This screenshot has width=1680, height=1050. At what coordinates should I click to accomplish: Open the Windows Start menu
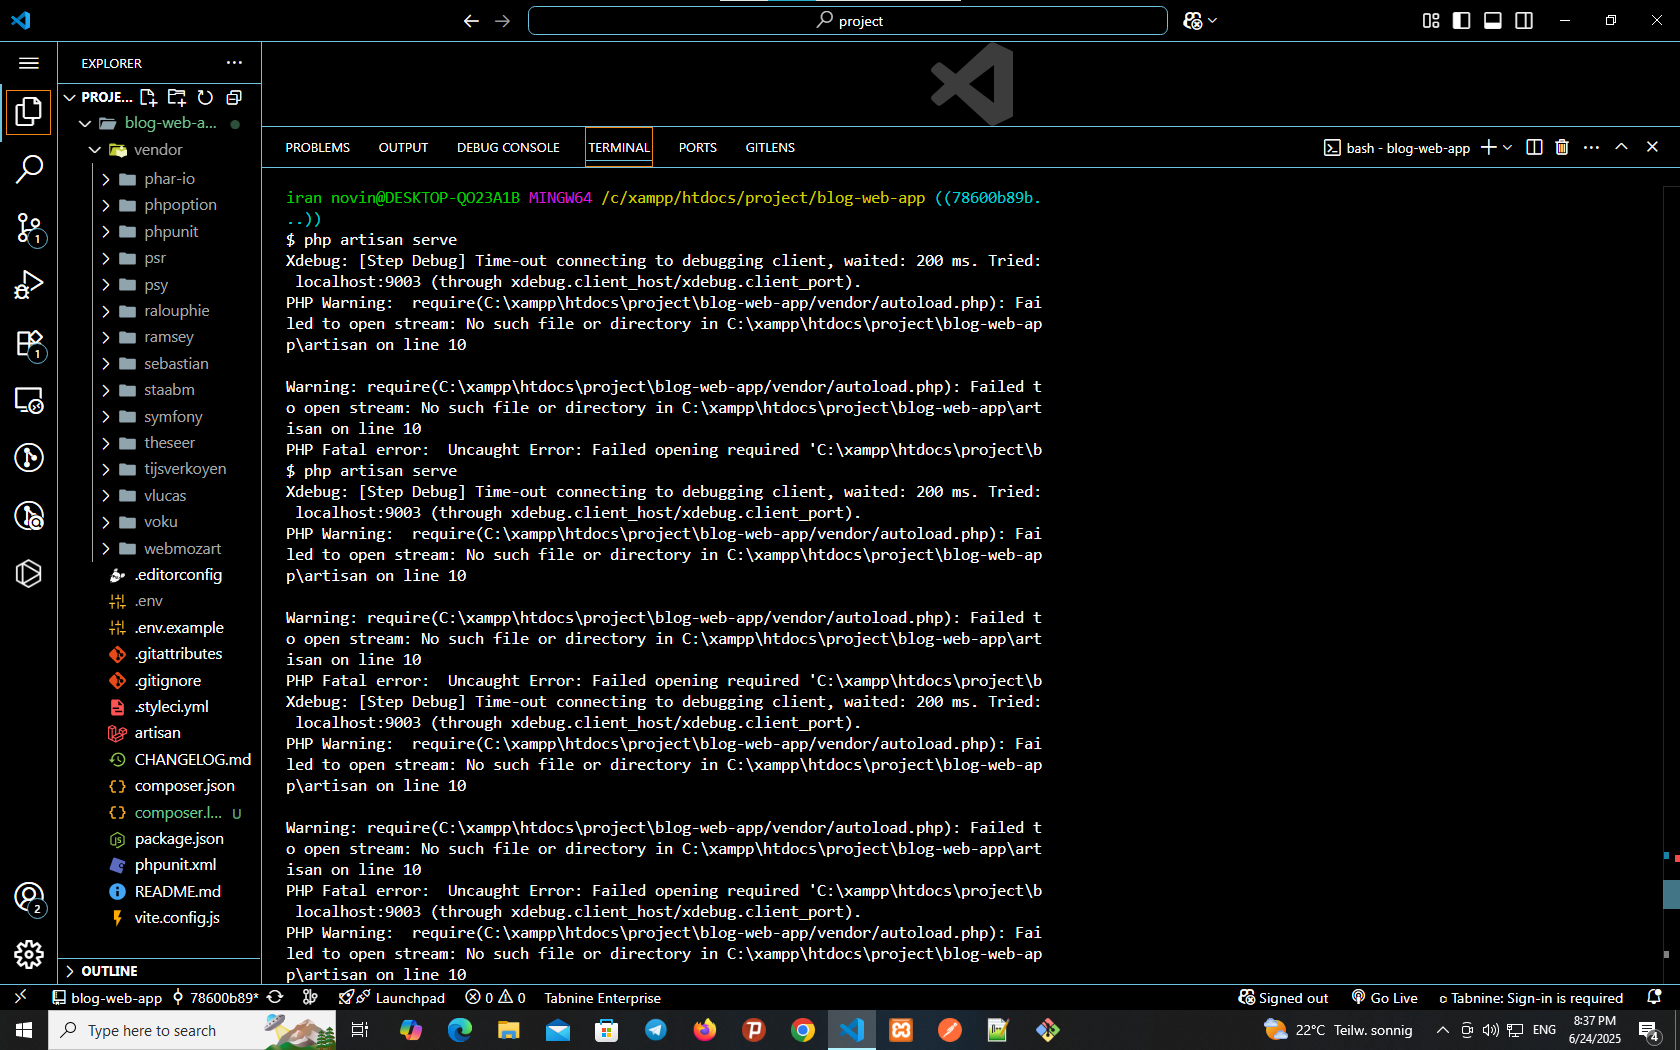pyautogui.click(x=24, y=1030)
